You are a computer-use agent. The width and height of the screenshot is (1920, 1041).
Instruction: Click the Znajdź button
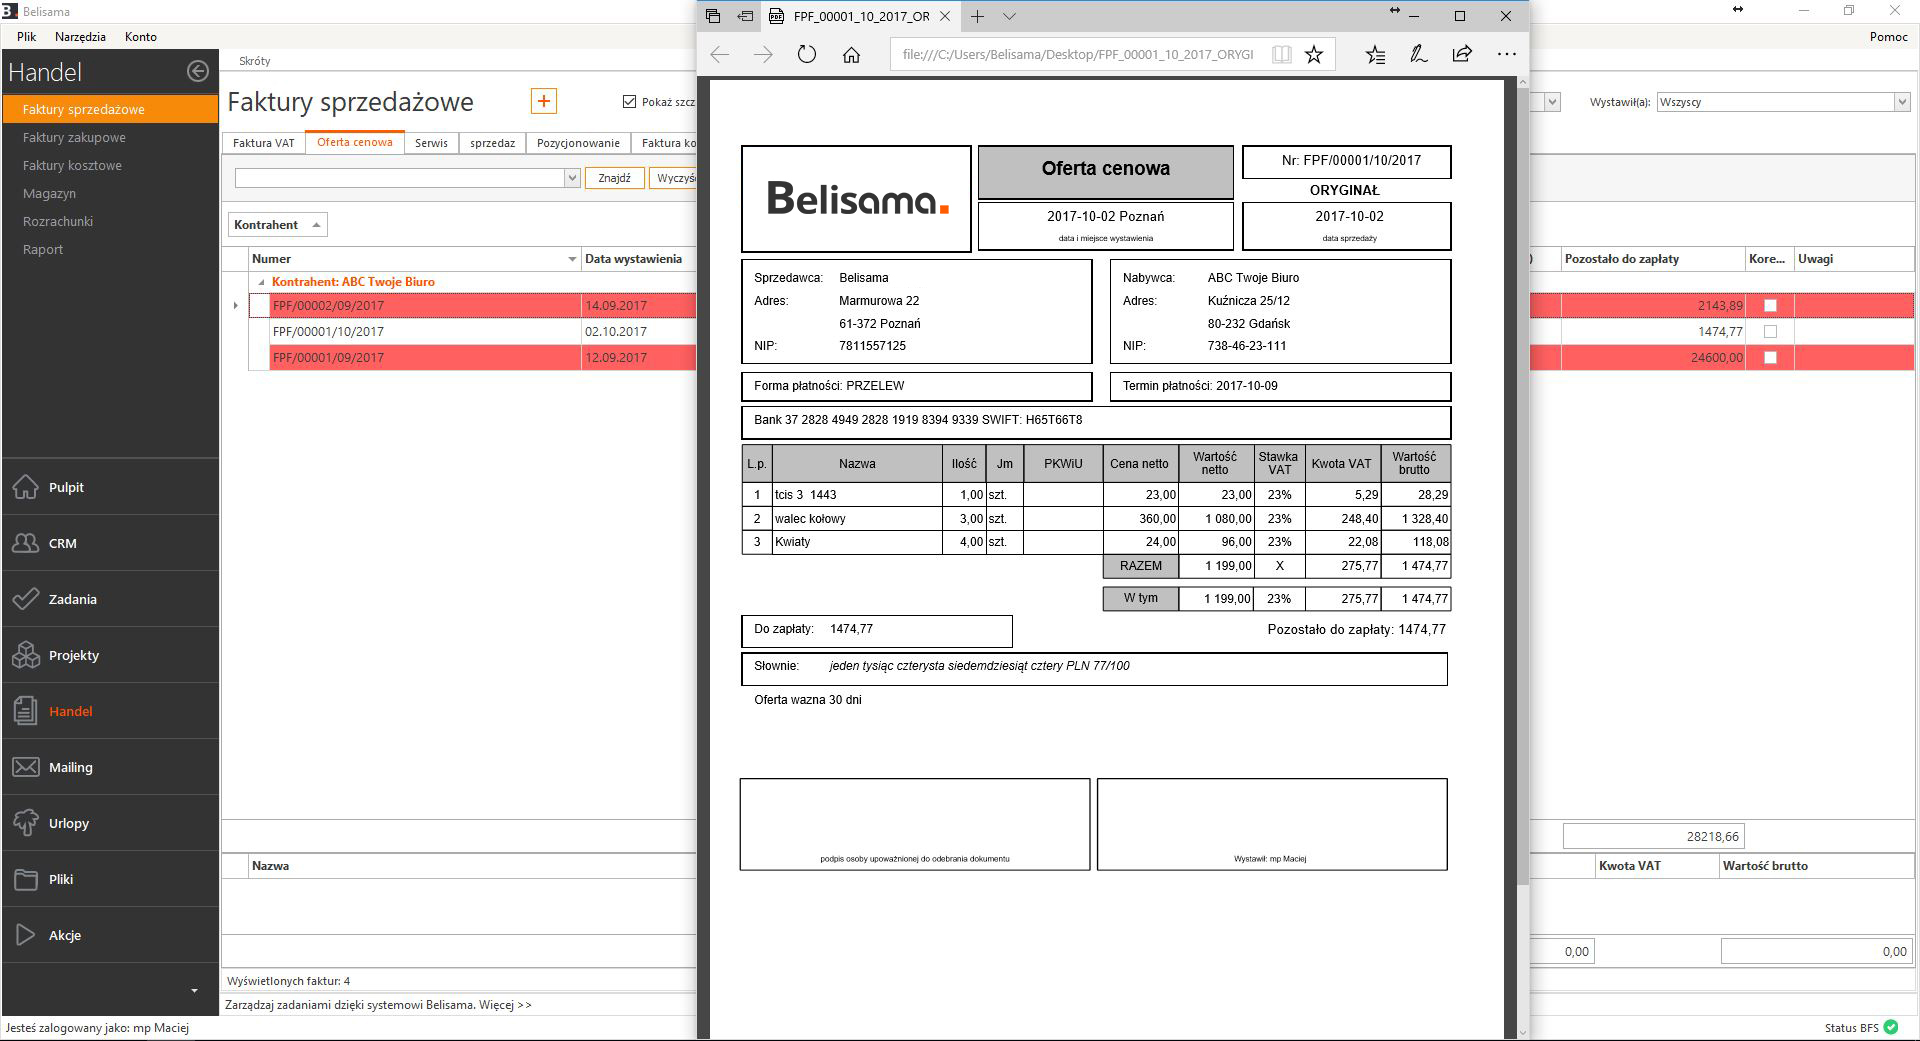pyautogui.click(x=614, y=178)
